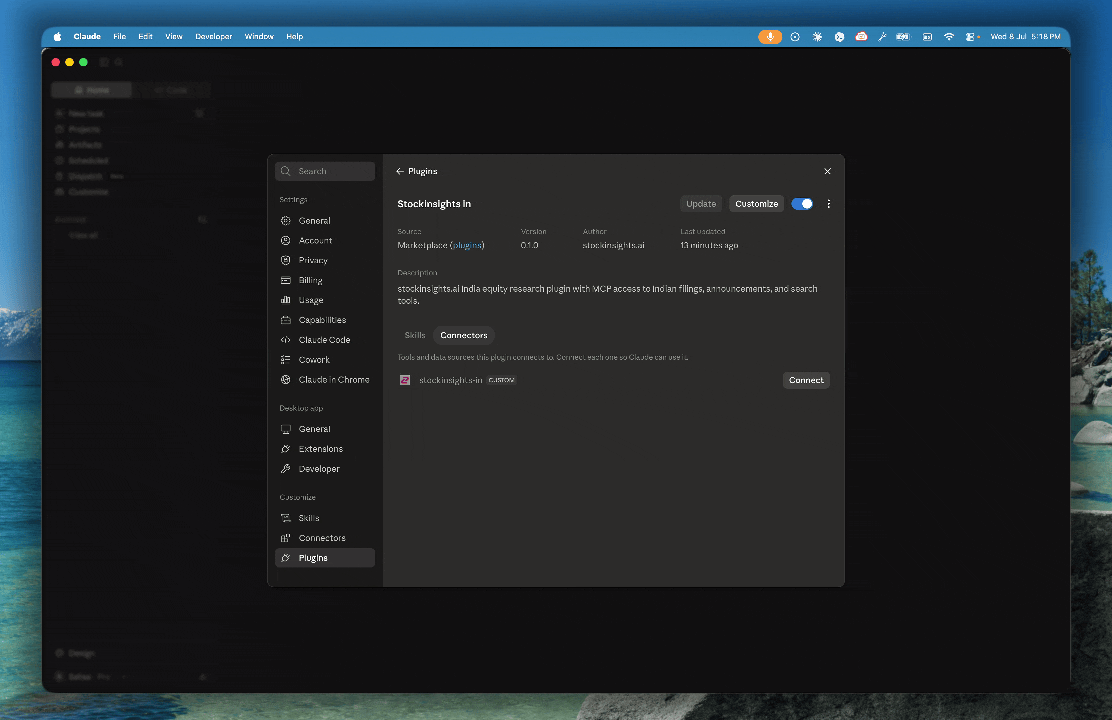Open the Apple menu
Viewport: 1112px width, 720px height.
(57, 37)
